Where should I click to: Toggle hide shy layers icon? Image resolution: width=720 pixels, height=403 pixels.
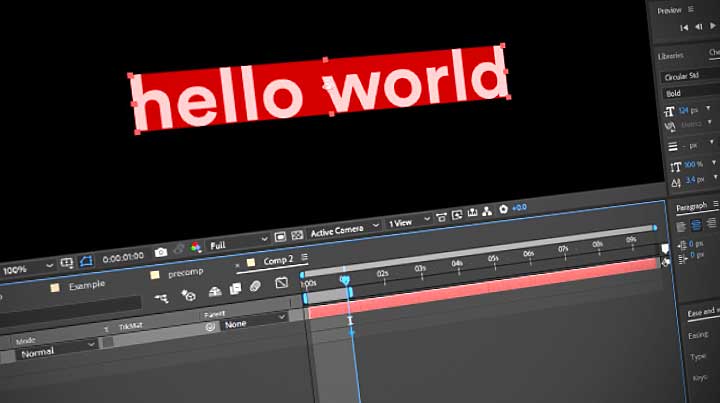pyautogui.click(x=214, y=292)
